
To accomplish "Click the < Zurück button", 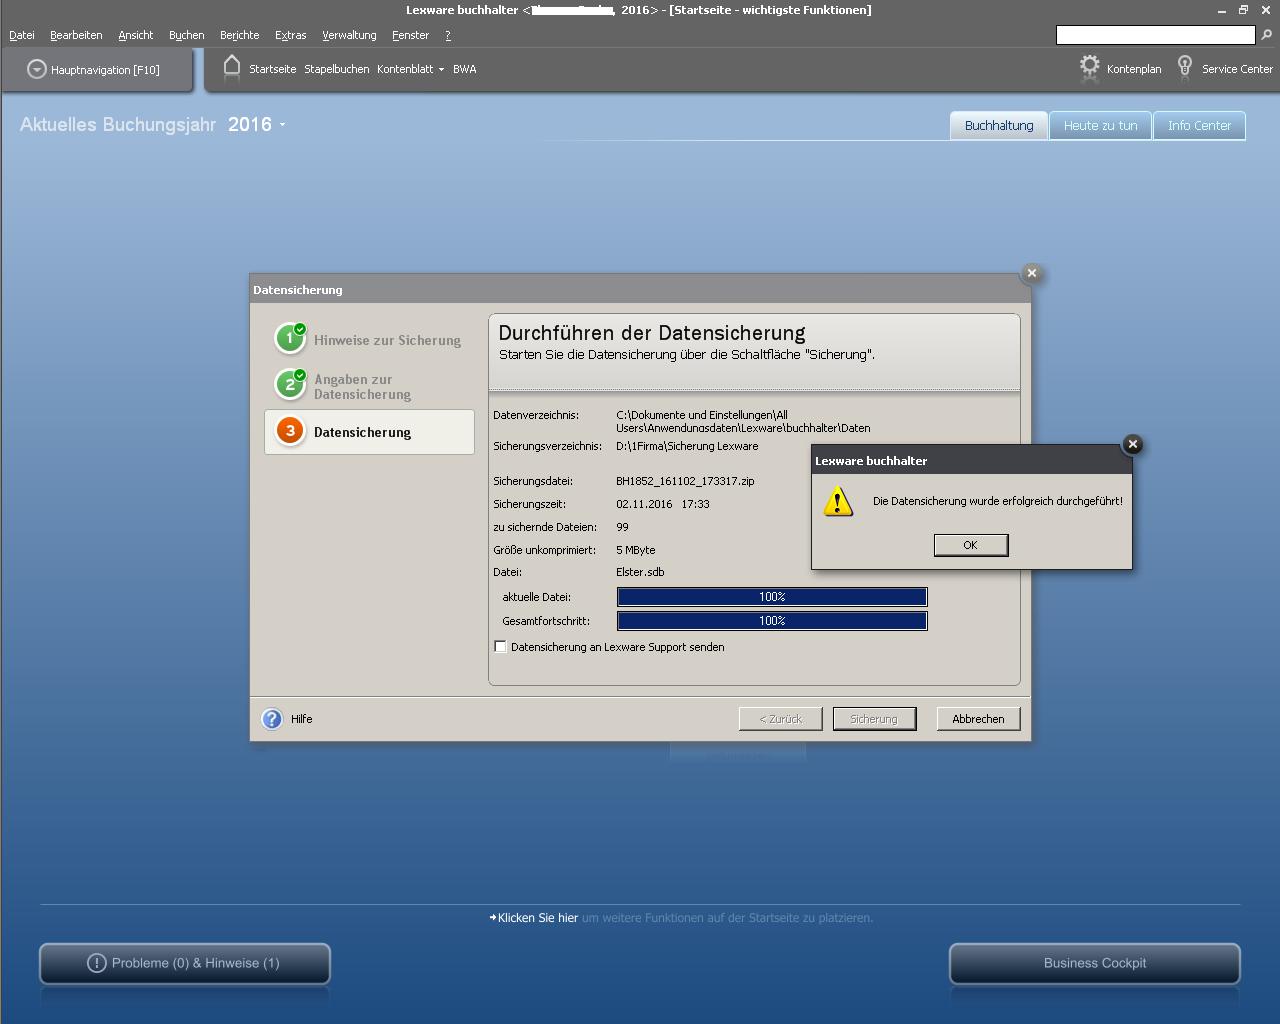I will 780,719.
